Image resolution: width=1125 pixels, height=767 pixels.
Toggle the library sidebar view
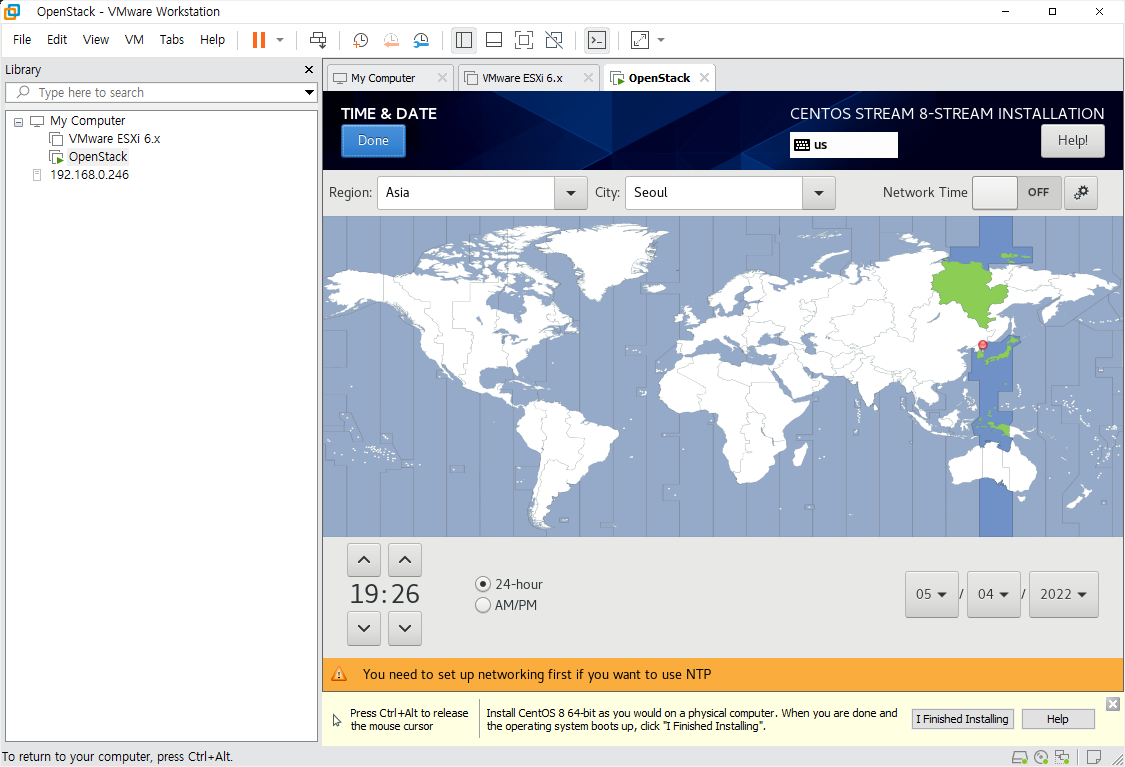click(x=463, y=40)
